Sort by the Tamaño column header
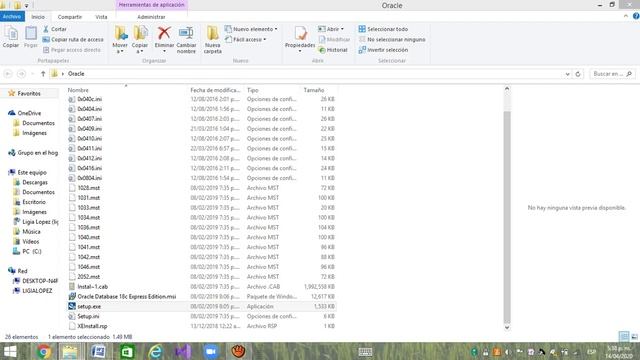The width and height of the screenshot is (640, 360). [x=313, y=90]
